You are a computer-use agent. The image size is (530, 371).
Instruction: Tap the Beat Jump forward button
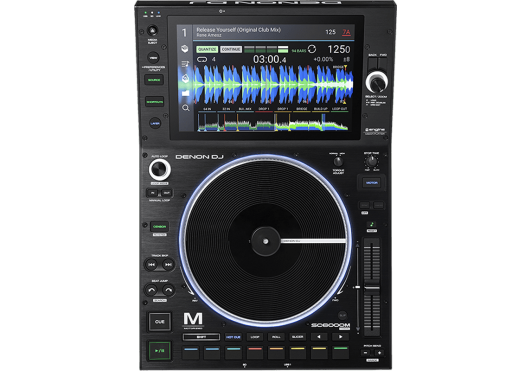(168, 290)
